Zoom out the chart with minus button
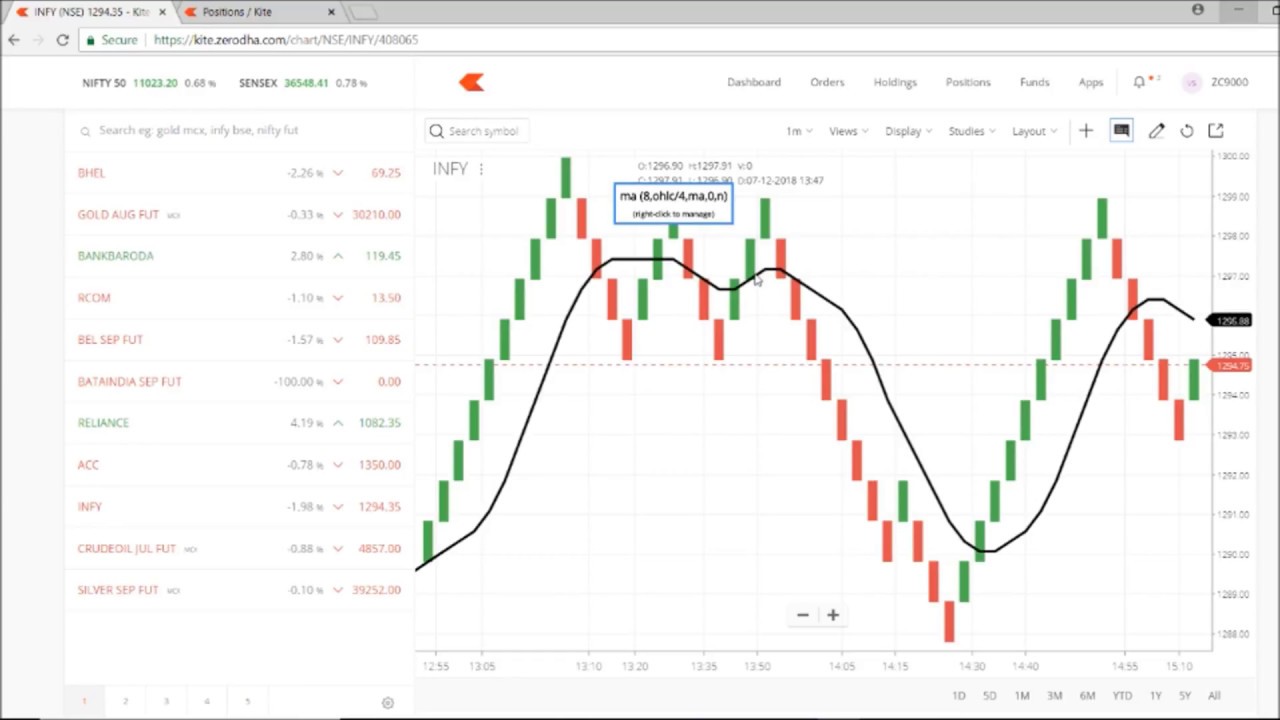The height and width of the screenshot is (720, 1280). (x=802, y=615)
